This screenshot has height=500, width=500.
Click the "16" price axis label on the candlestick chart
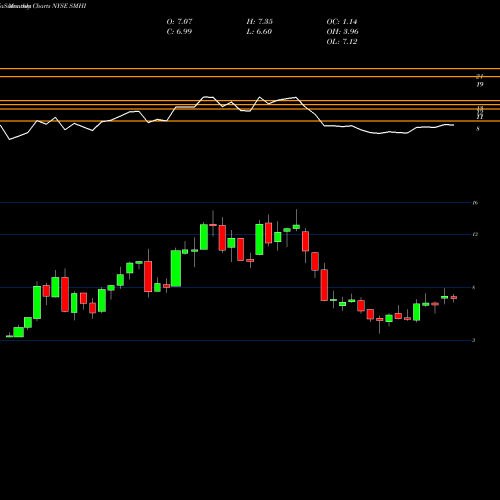coord(475,203)
